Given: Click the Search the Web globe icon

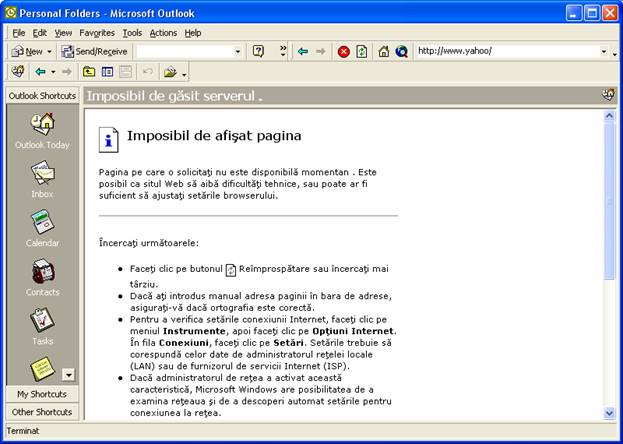Looking at the screenshot, I should tap(401, 51).
